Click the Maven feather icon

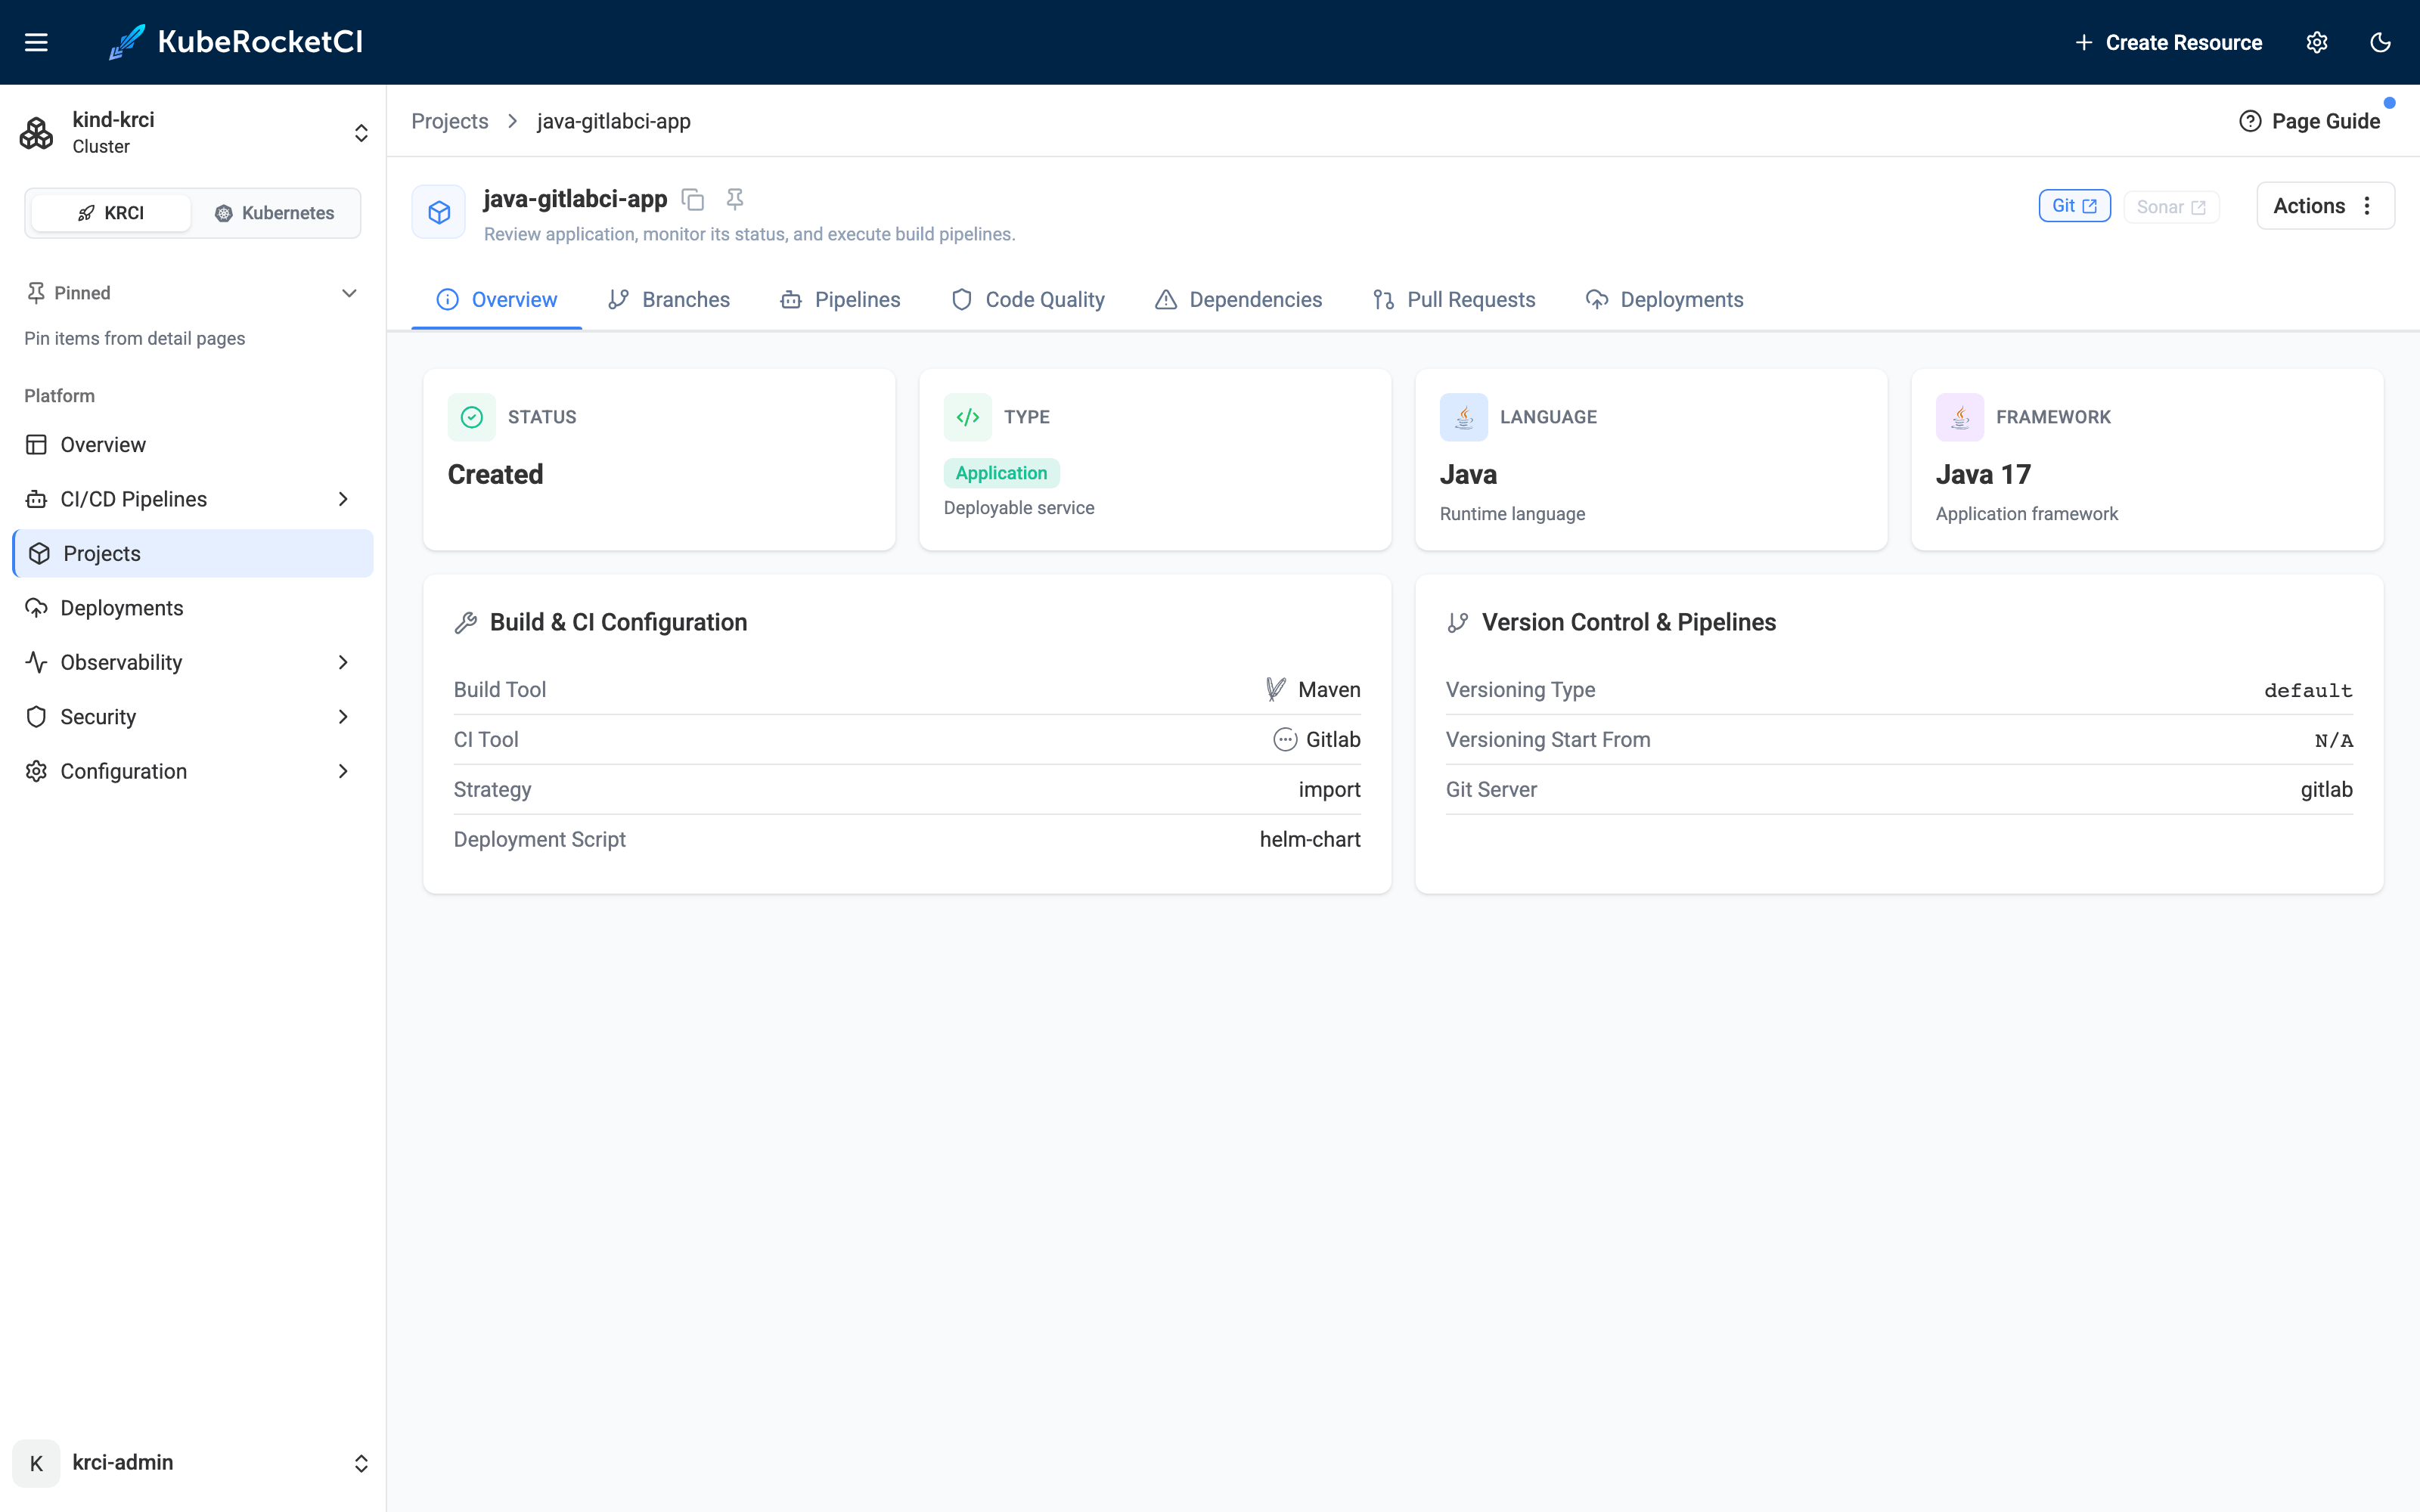1276,689
